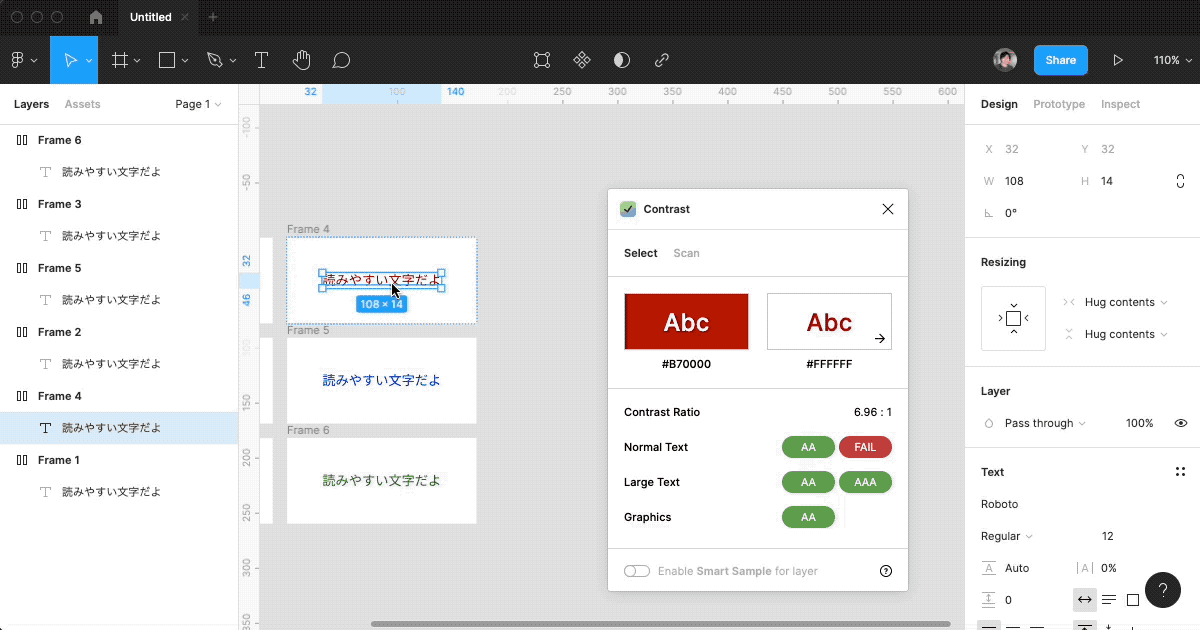Open the Pass through blend mode dropdown
Screen dimensions: 1200x630
pos(1044,423)
